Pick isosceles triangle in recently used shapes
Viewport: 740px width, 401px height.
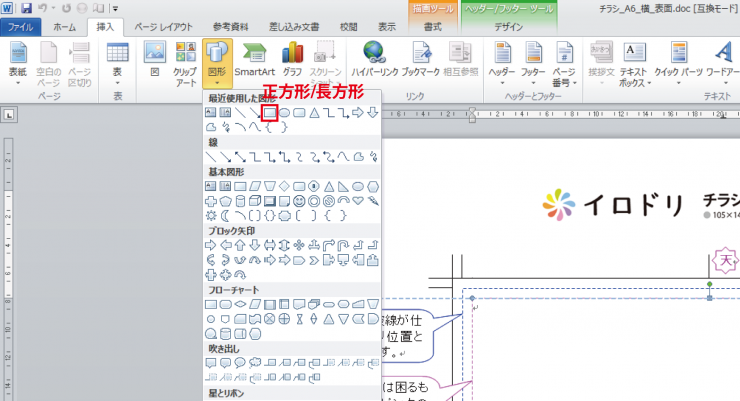314,113
